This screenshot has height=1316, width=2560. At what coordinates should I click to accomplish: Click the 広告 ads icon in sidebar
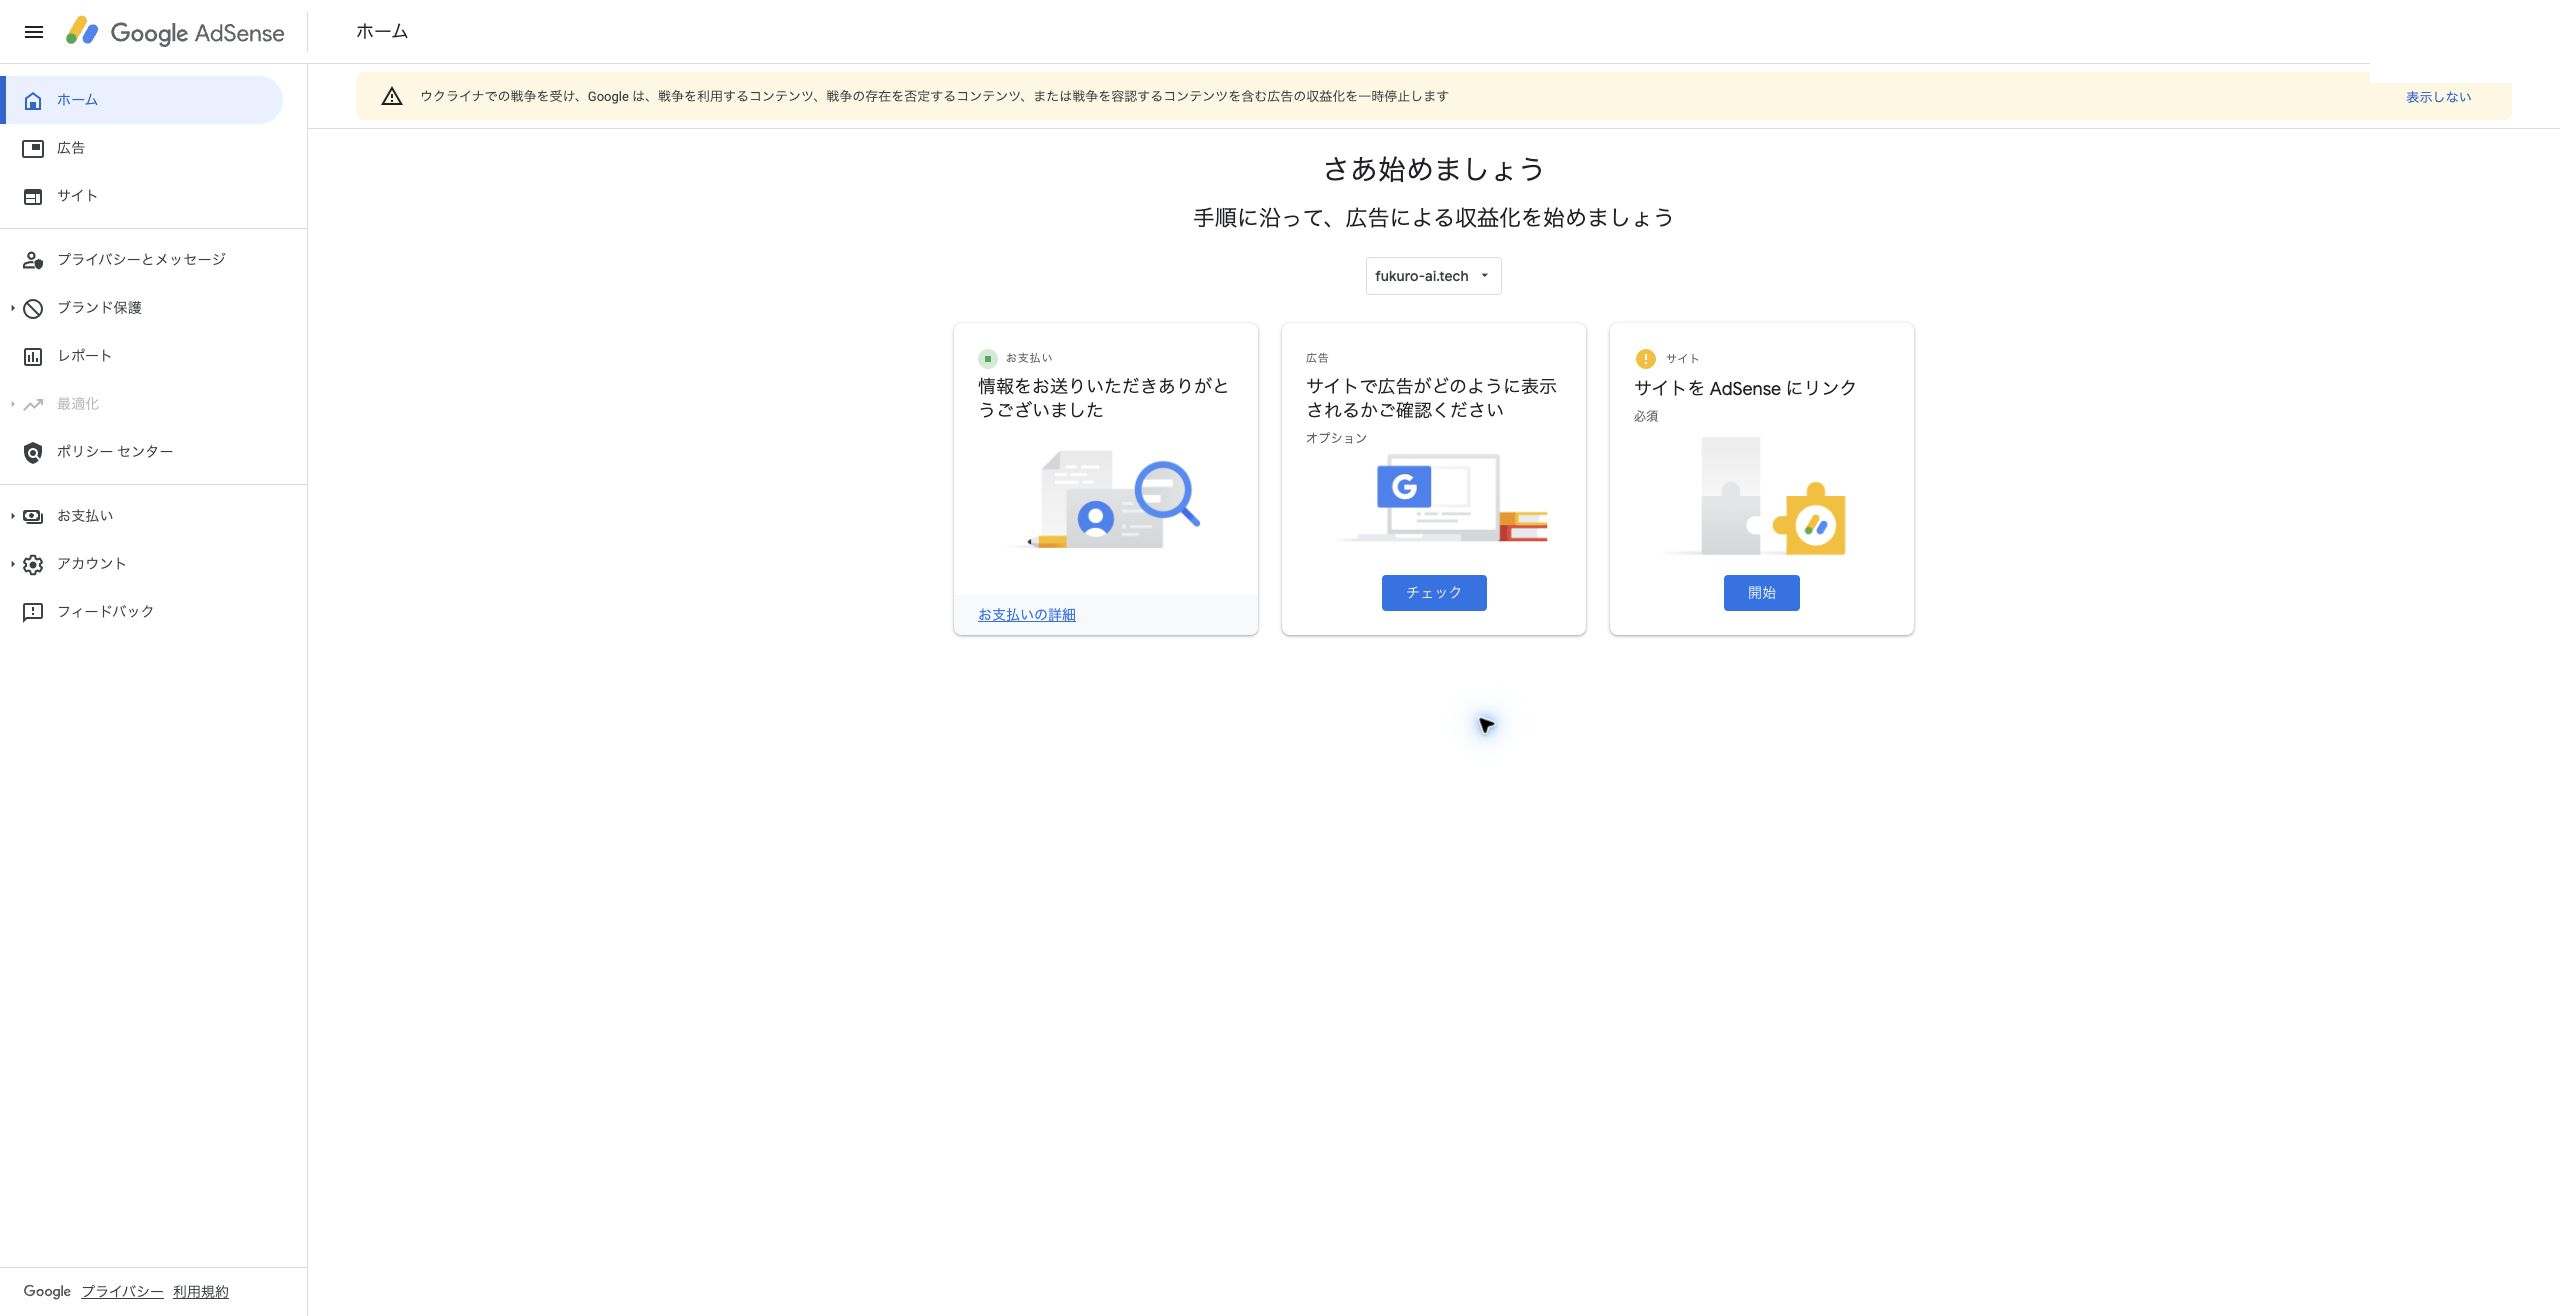pos(33,148)
